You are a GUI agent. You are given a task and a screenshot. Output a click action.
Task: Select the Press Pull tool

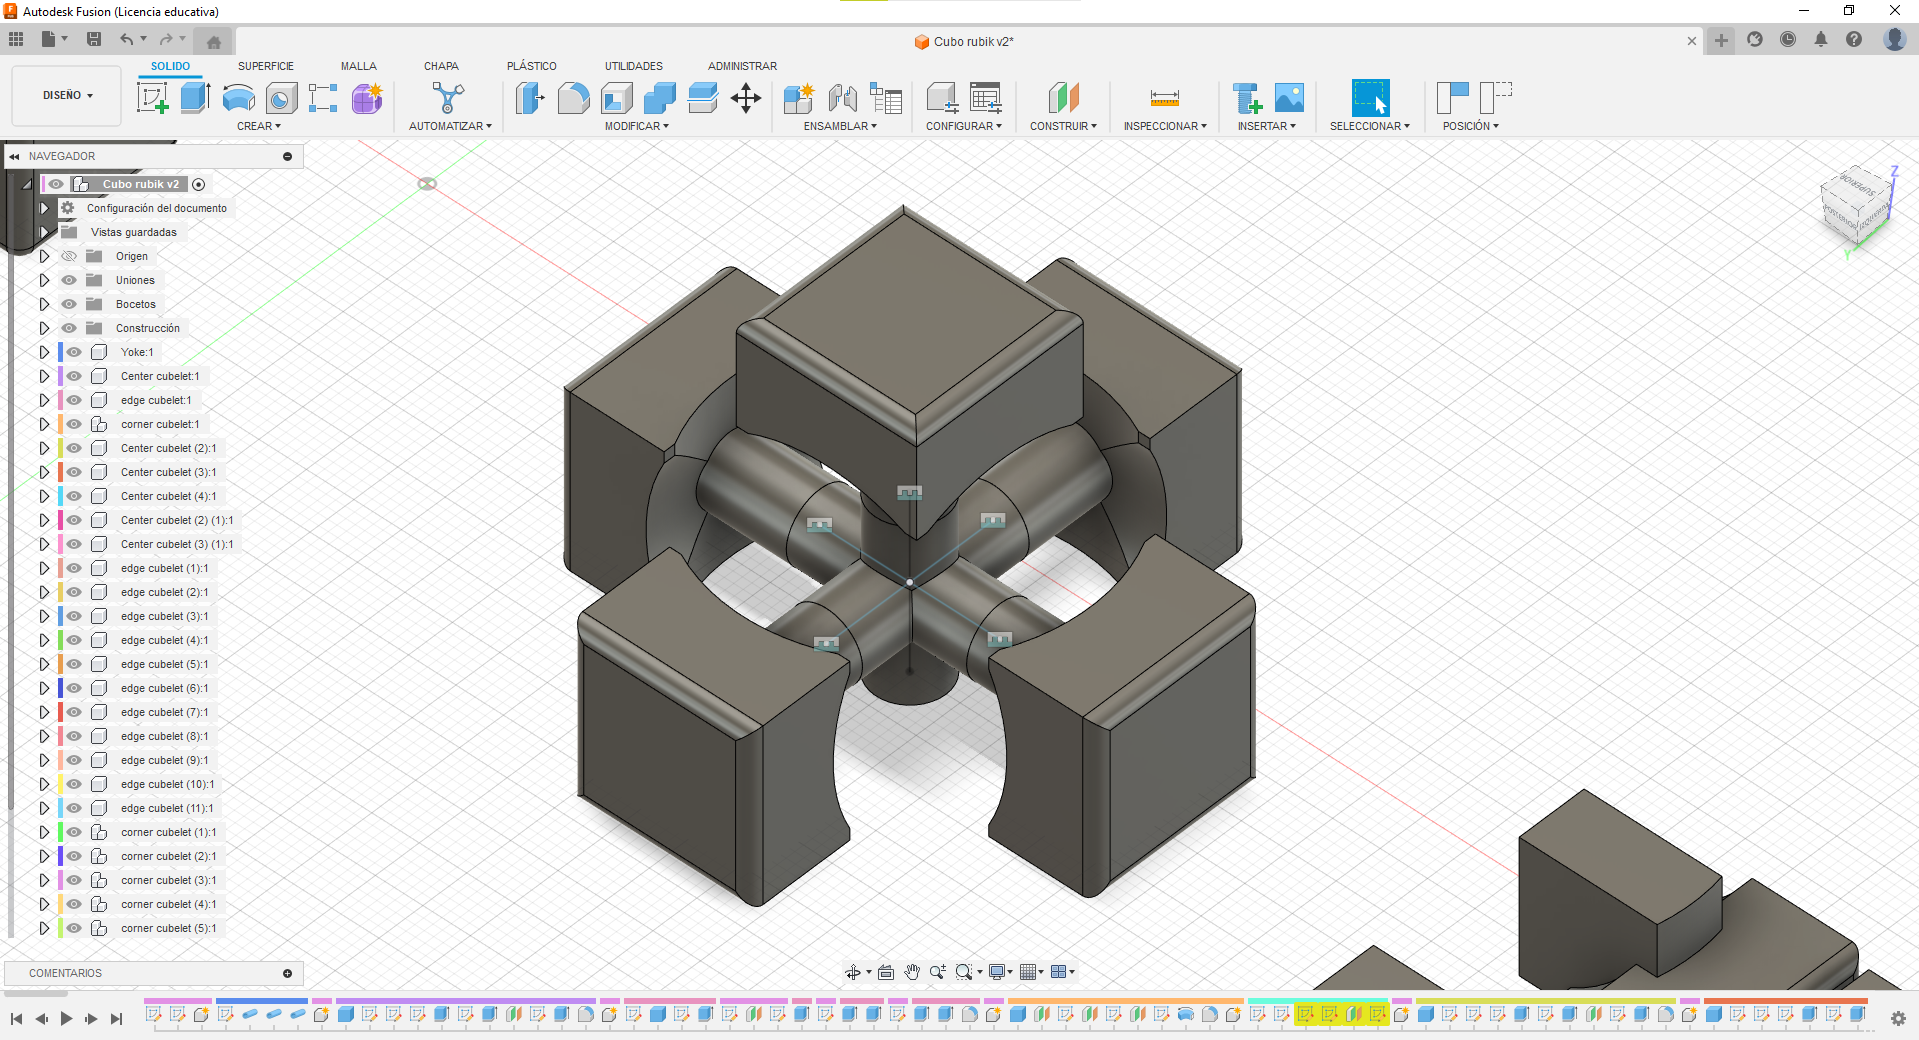pyautogui.click(x=530, y=98)
